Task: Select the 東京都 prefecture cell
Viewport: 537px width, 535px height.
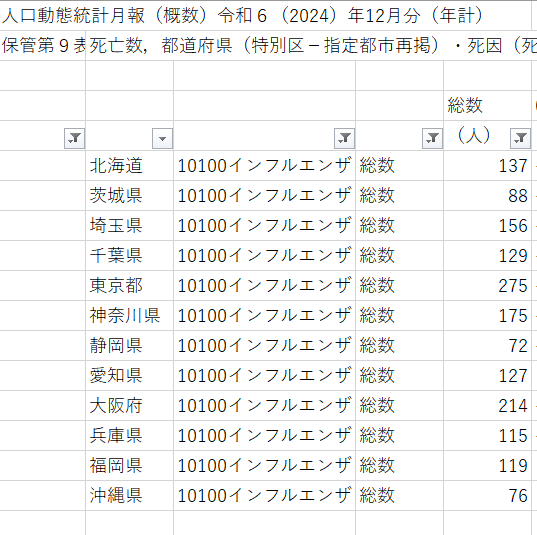Action: (129, 286)
